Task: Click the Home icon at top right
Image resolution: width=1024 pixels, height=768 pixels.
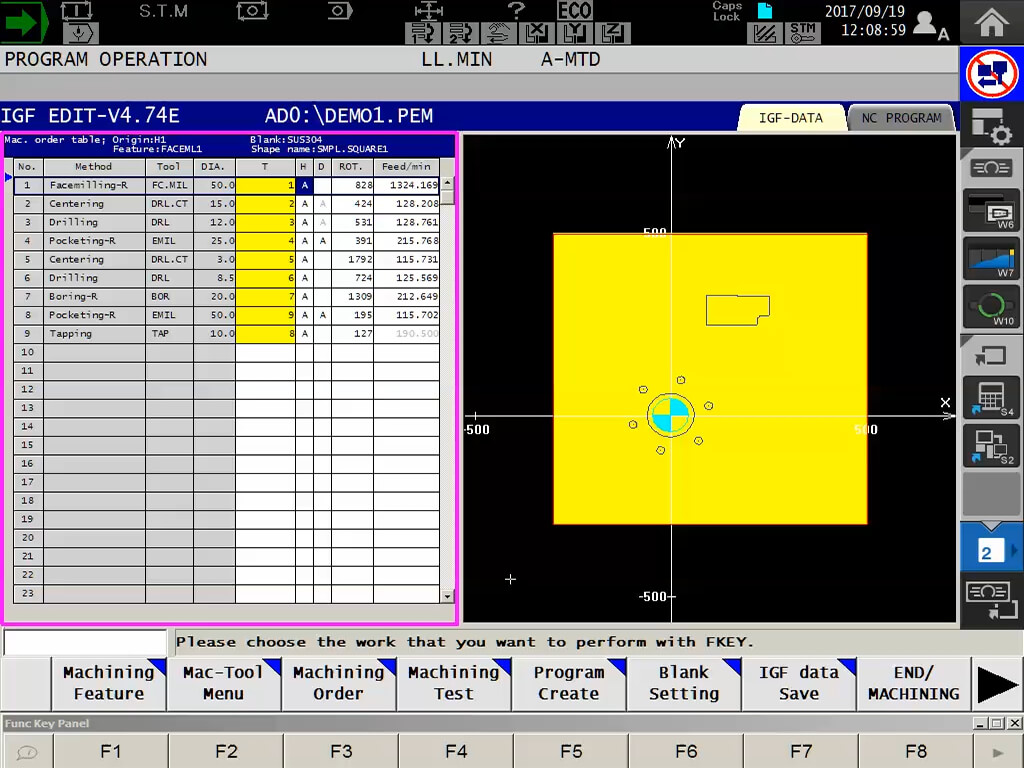Action: tap(990, 21)
